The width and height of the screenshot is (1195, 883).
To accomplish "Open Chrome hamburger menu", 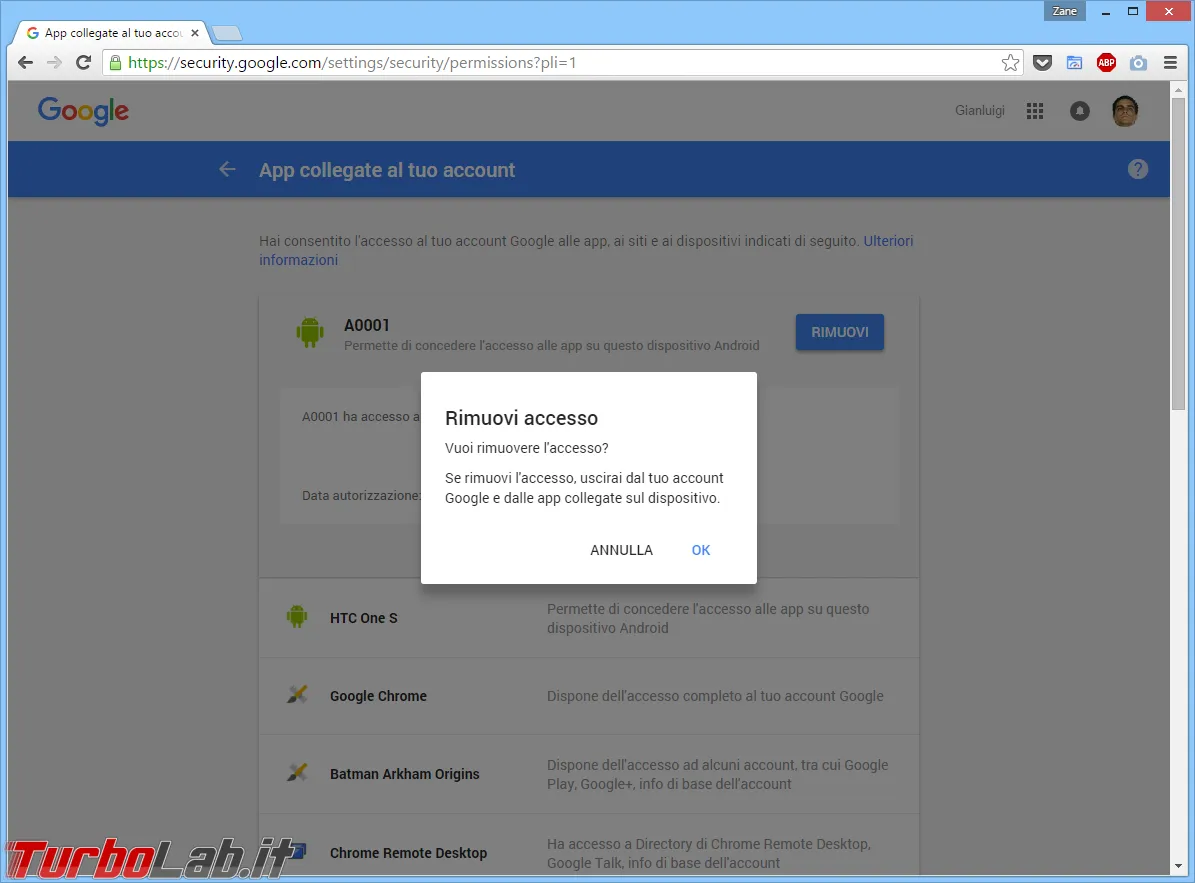I will coord(1170,62).
